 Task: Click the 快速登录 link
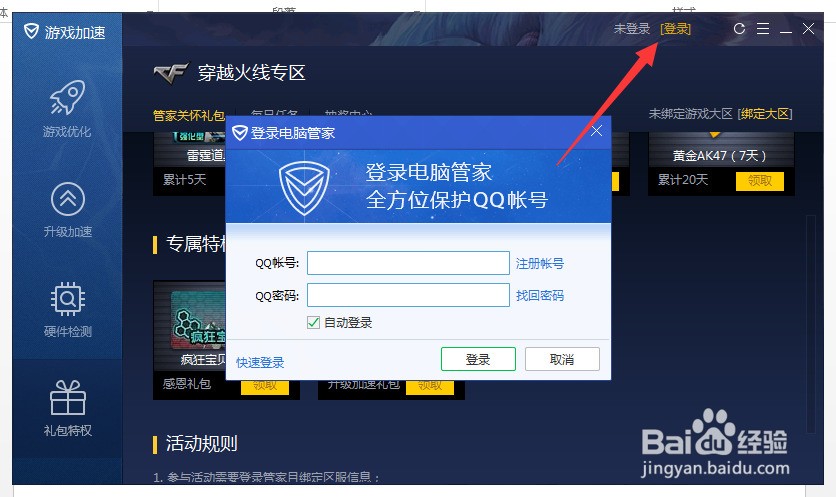pos(260,363)
